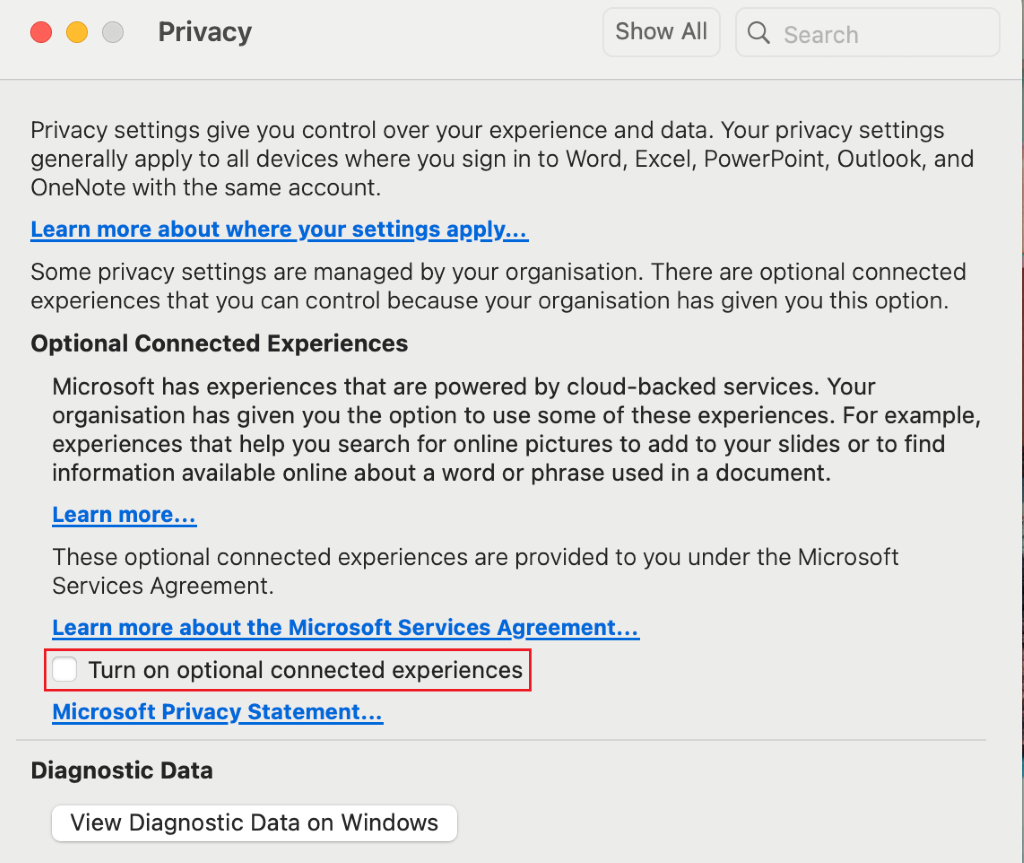Close the Privacy window
1024x863 pixels.
pyautogui.click(x=41, y=32)
